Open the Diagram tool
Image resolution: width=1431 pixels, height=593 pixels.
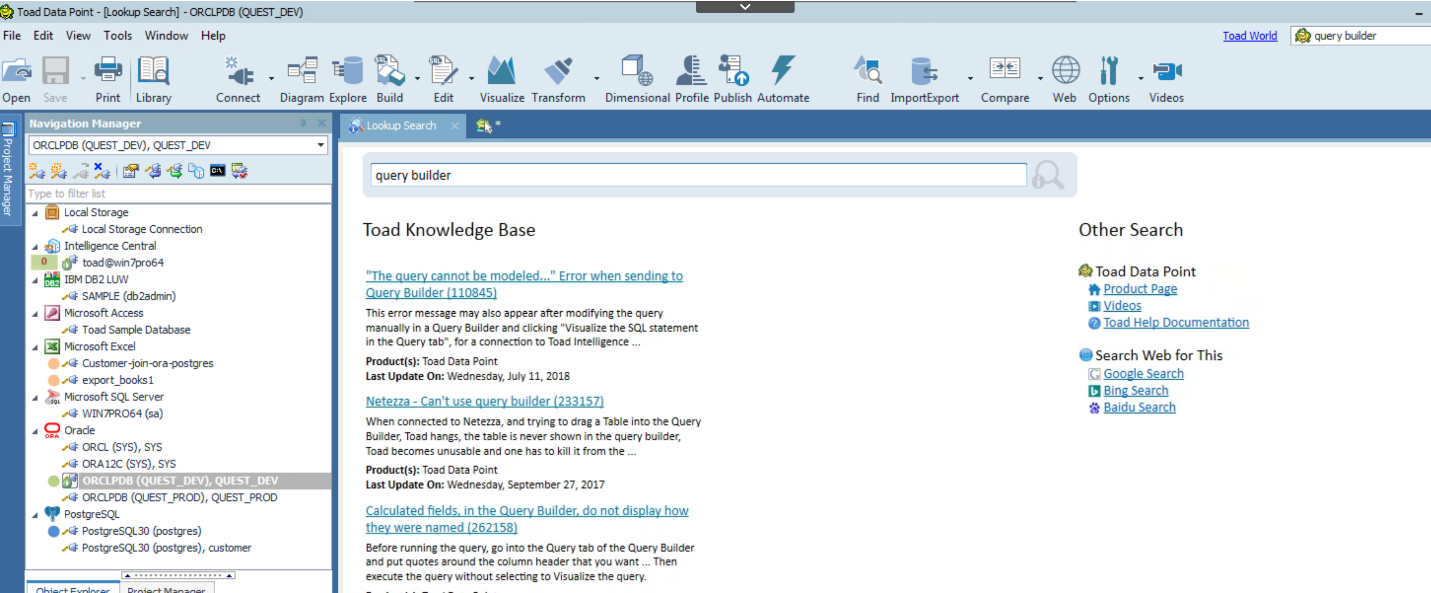[301, 72]
